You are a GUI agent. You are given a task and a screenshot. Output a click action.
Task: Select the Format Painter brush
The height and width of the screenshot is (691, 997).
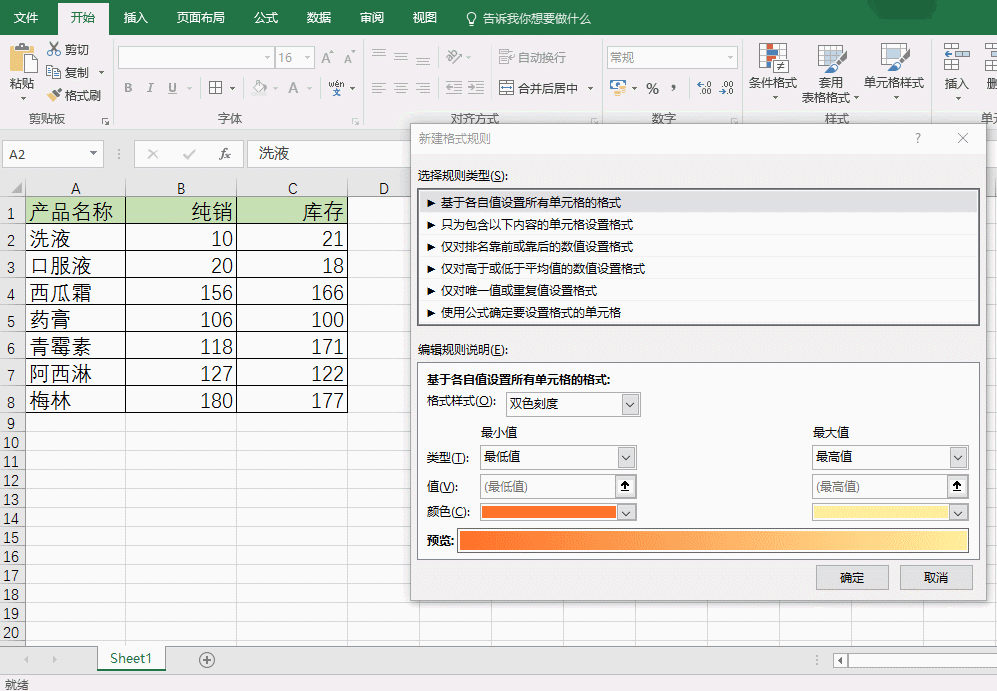click(x=55, y=95)
